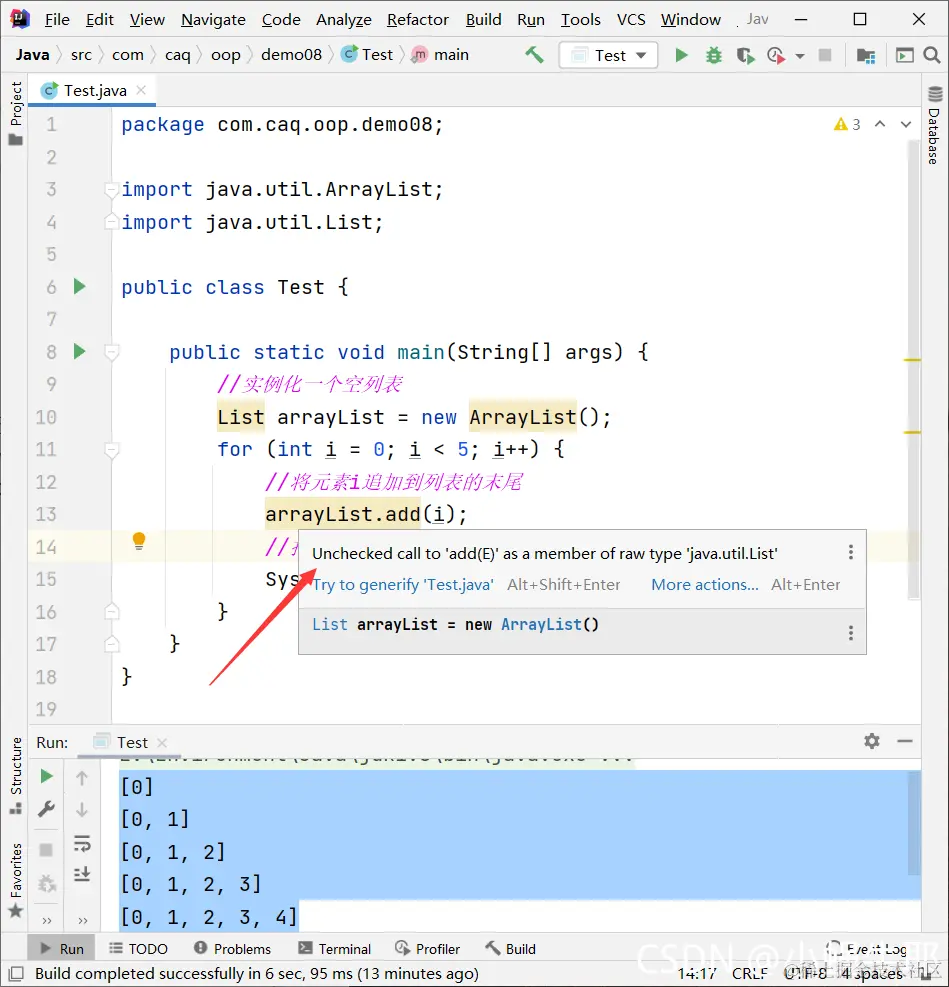Viewport: 949px width, 987px height.
Task: Close the Test tab in Run panel
Action: (162, 743)
